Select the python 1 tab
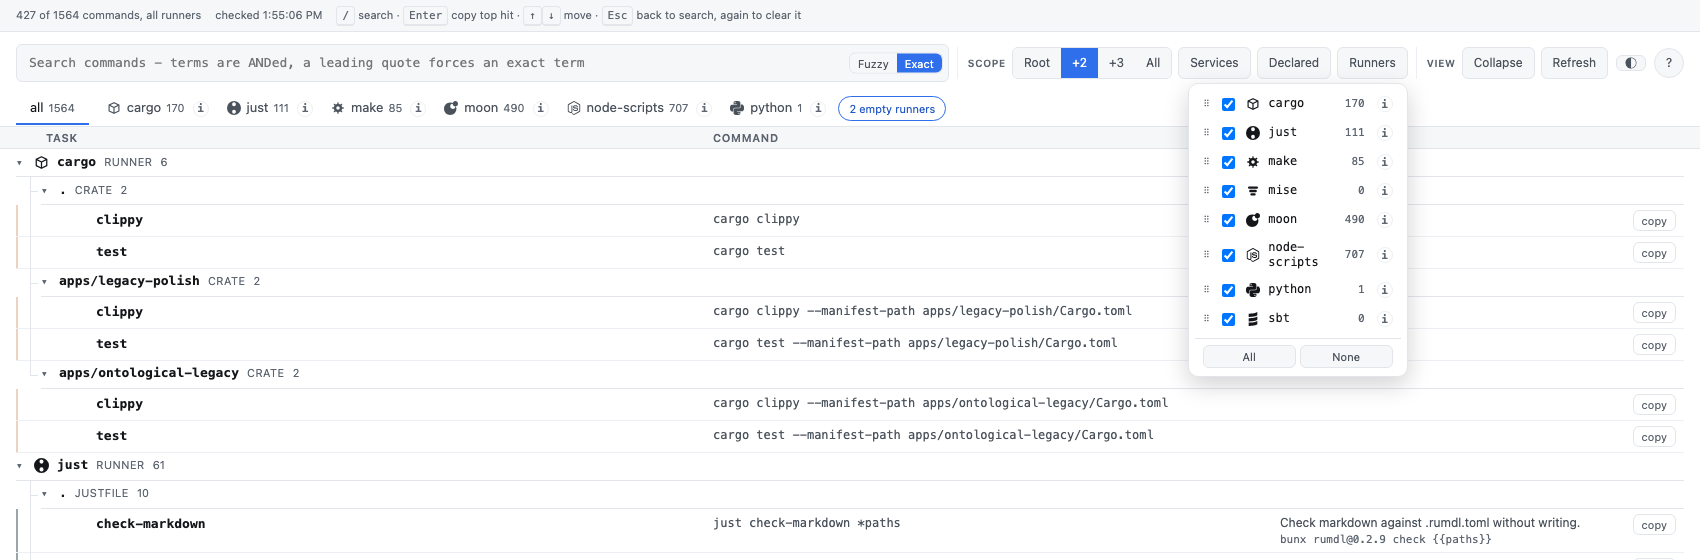1700x560 pixels. 766,108
